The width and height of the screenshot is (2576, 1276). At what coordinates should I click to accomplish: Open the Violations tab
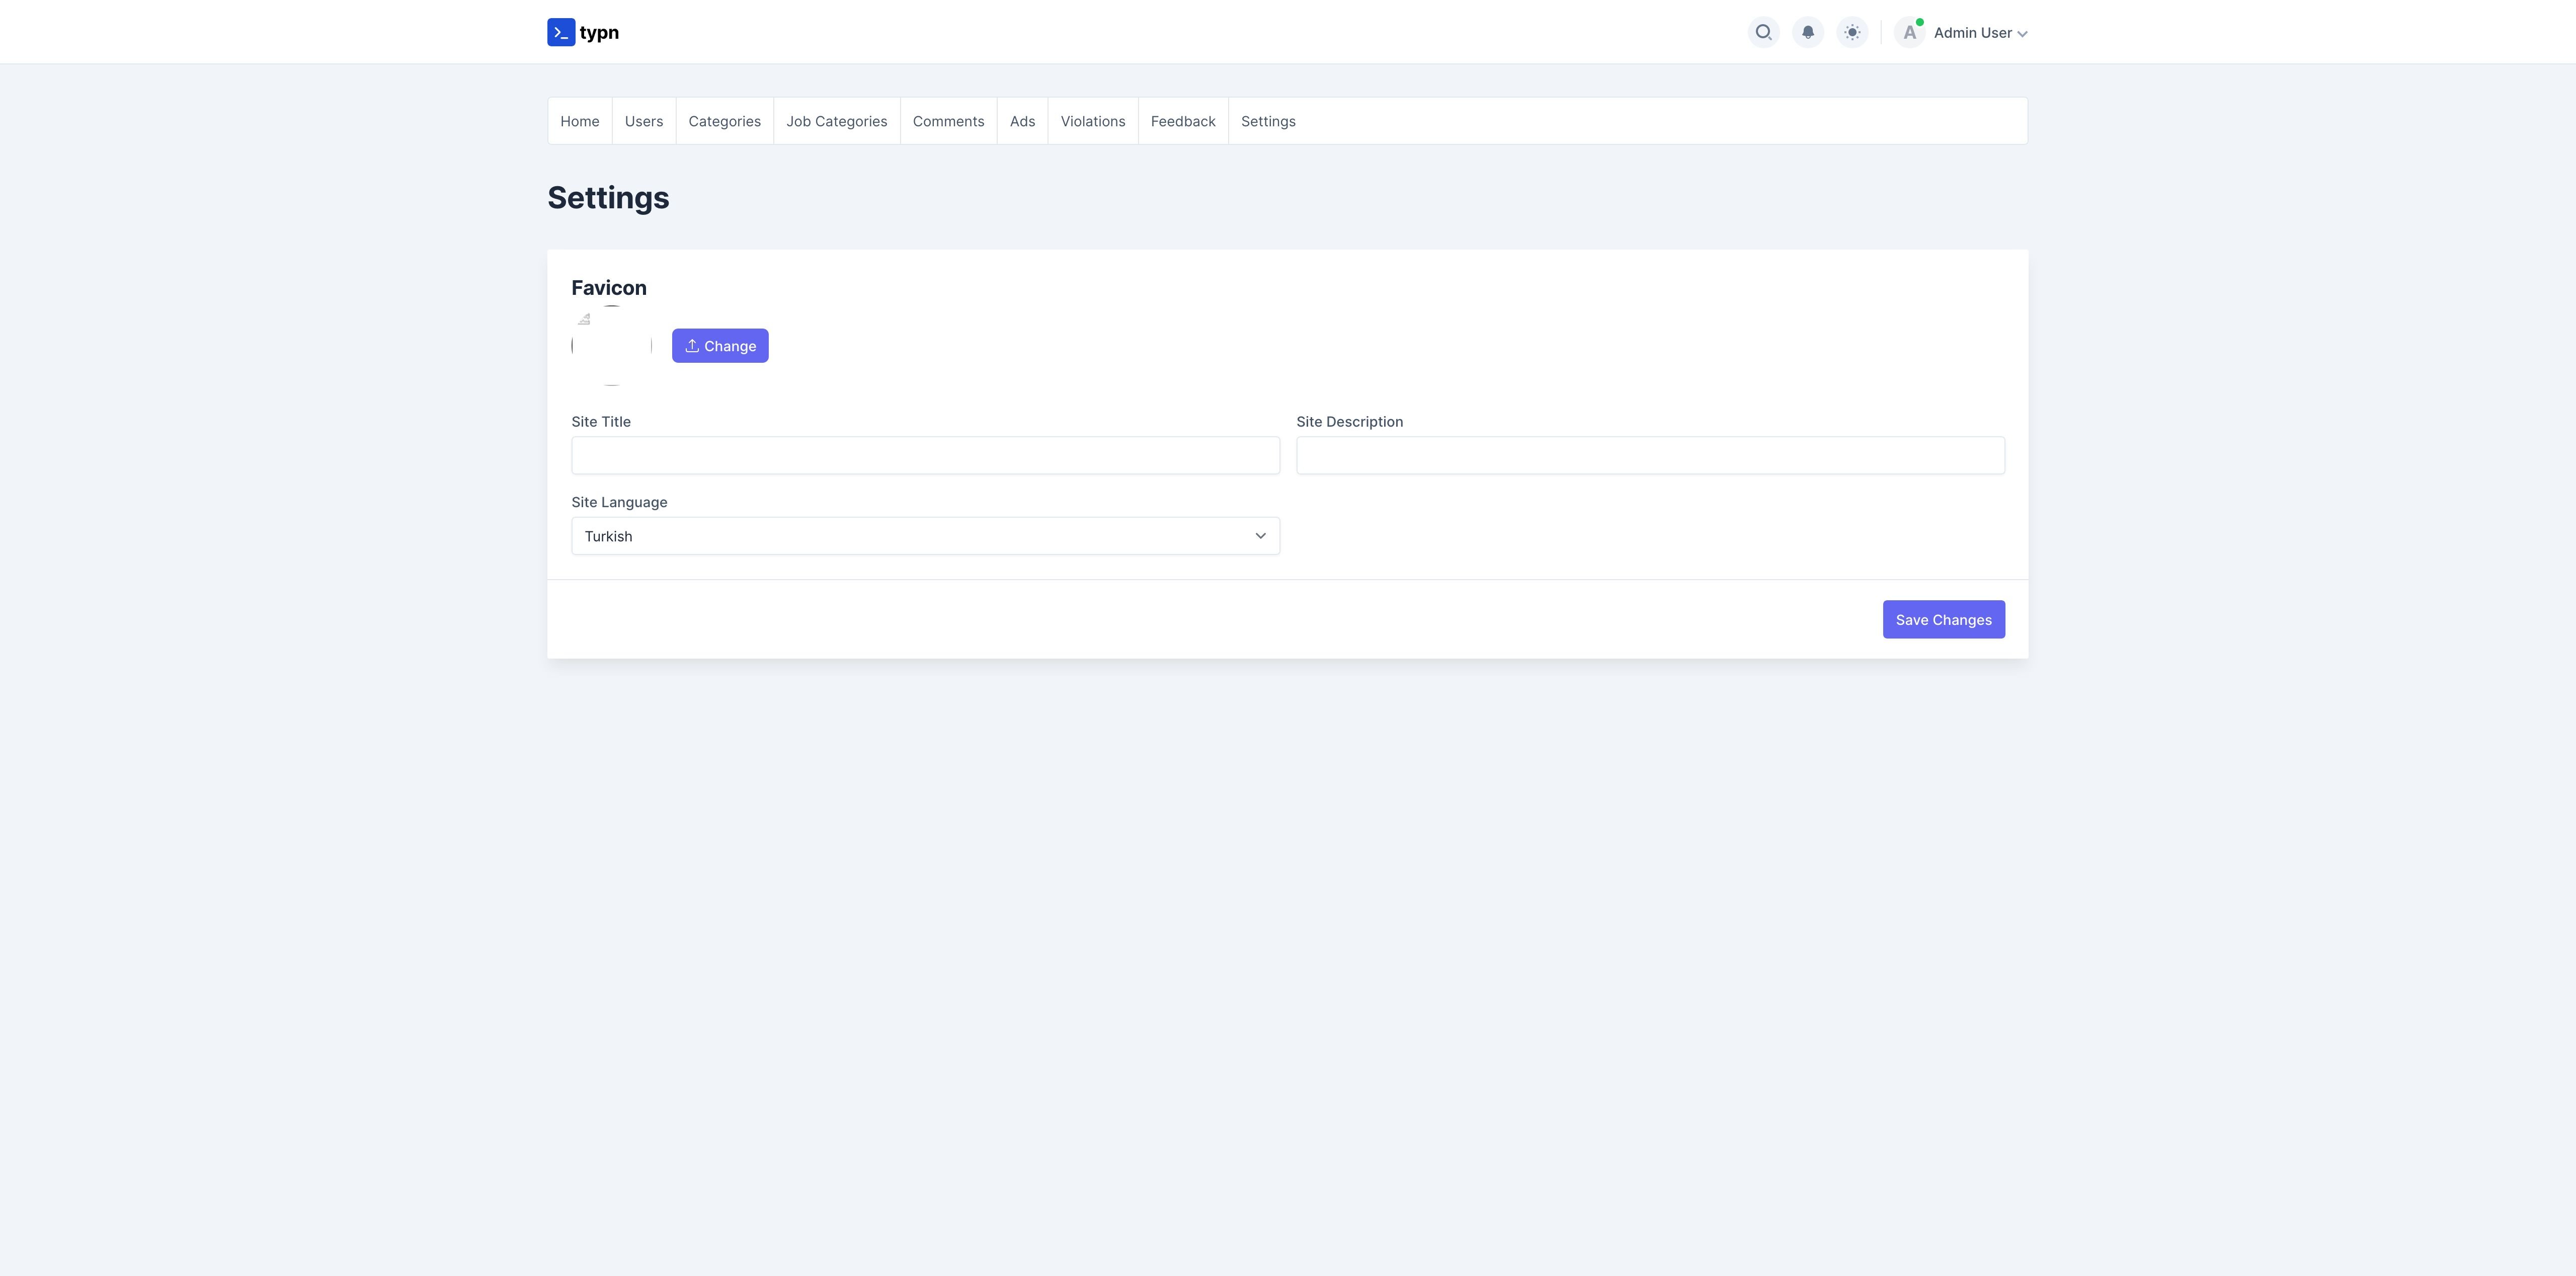click(x=1092, y=121)
